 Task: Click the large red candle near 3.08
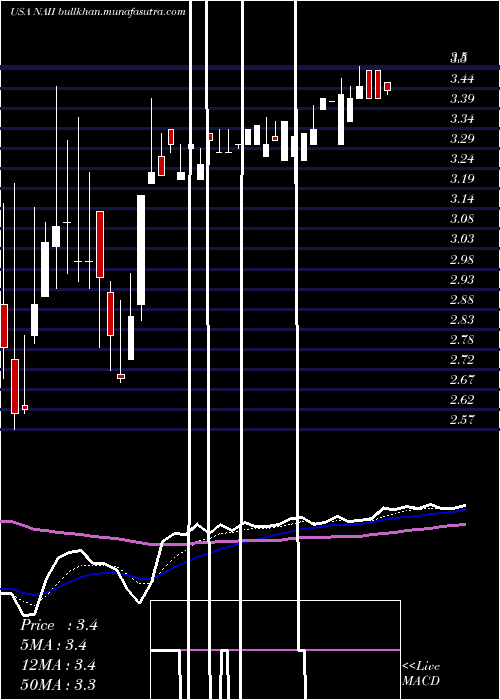pyautogui.click(x=100, y=245)
